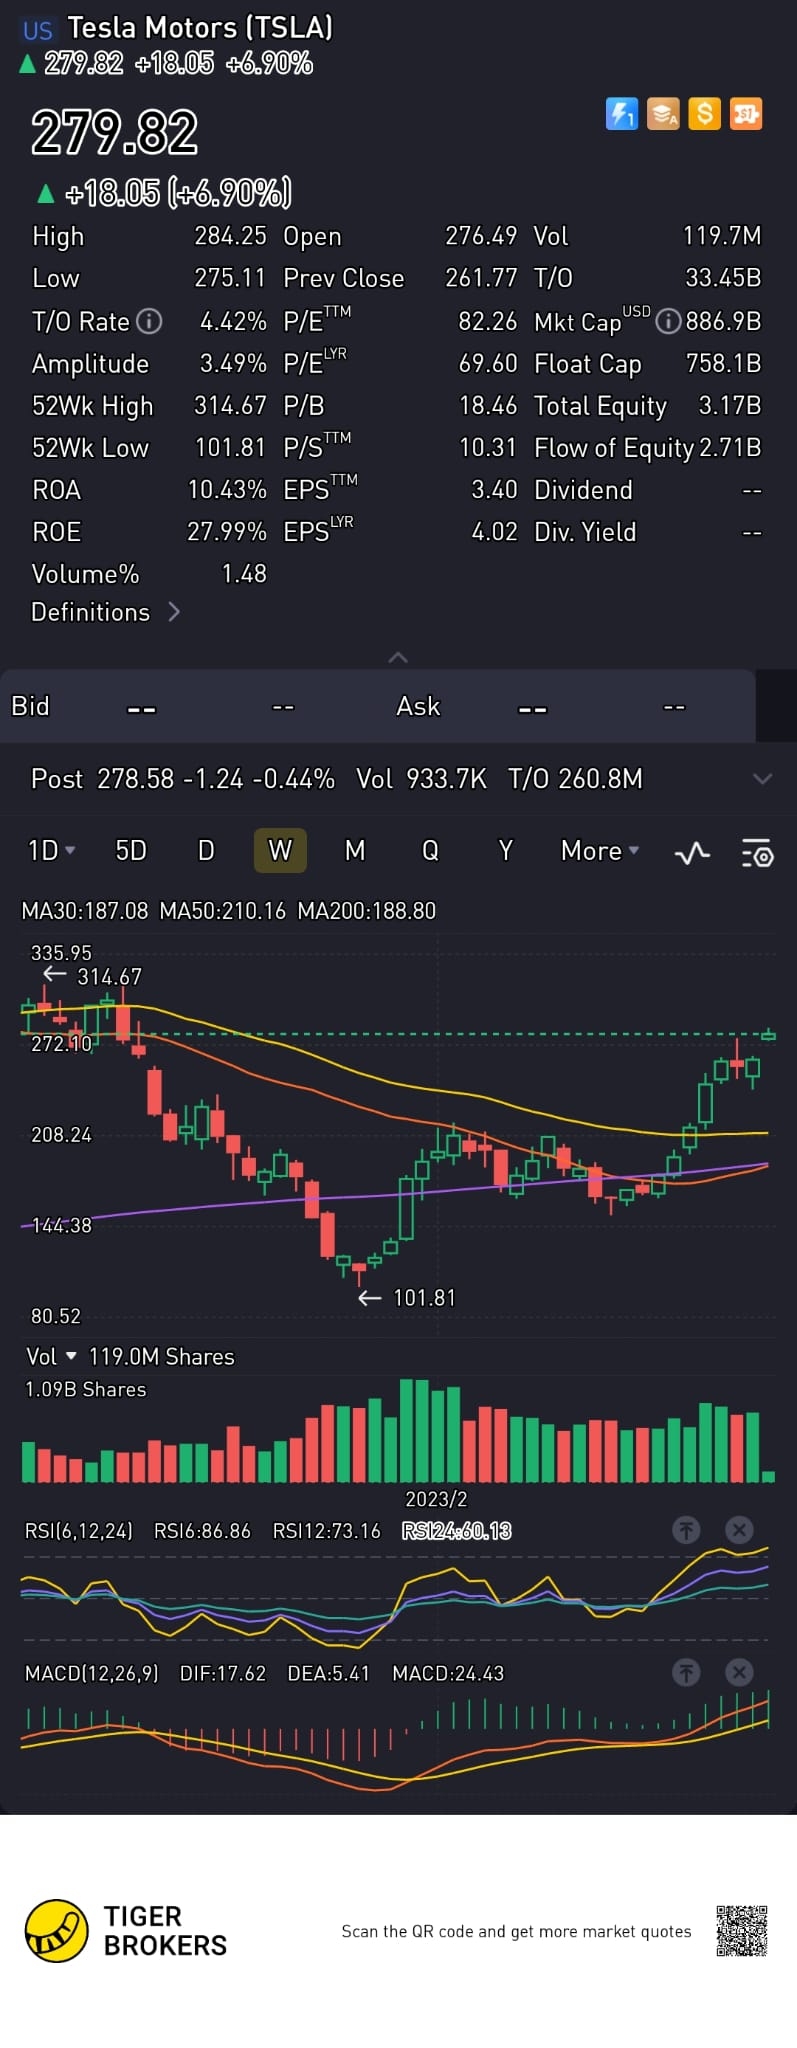
Task: Tap the latest green candlestick on chart
Action: pos(768,1035)
